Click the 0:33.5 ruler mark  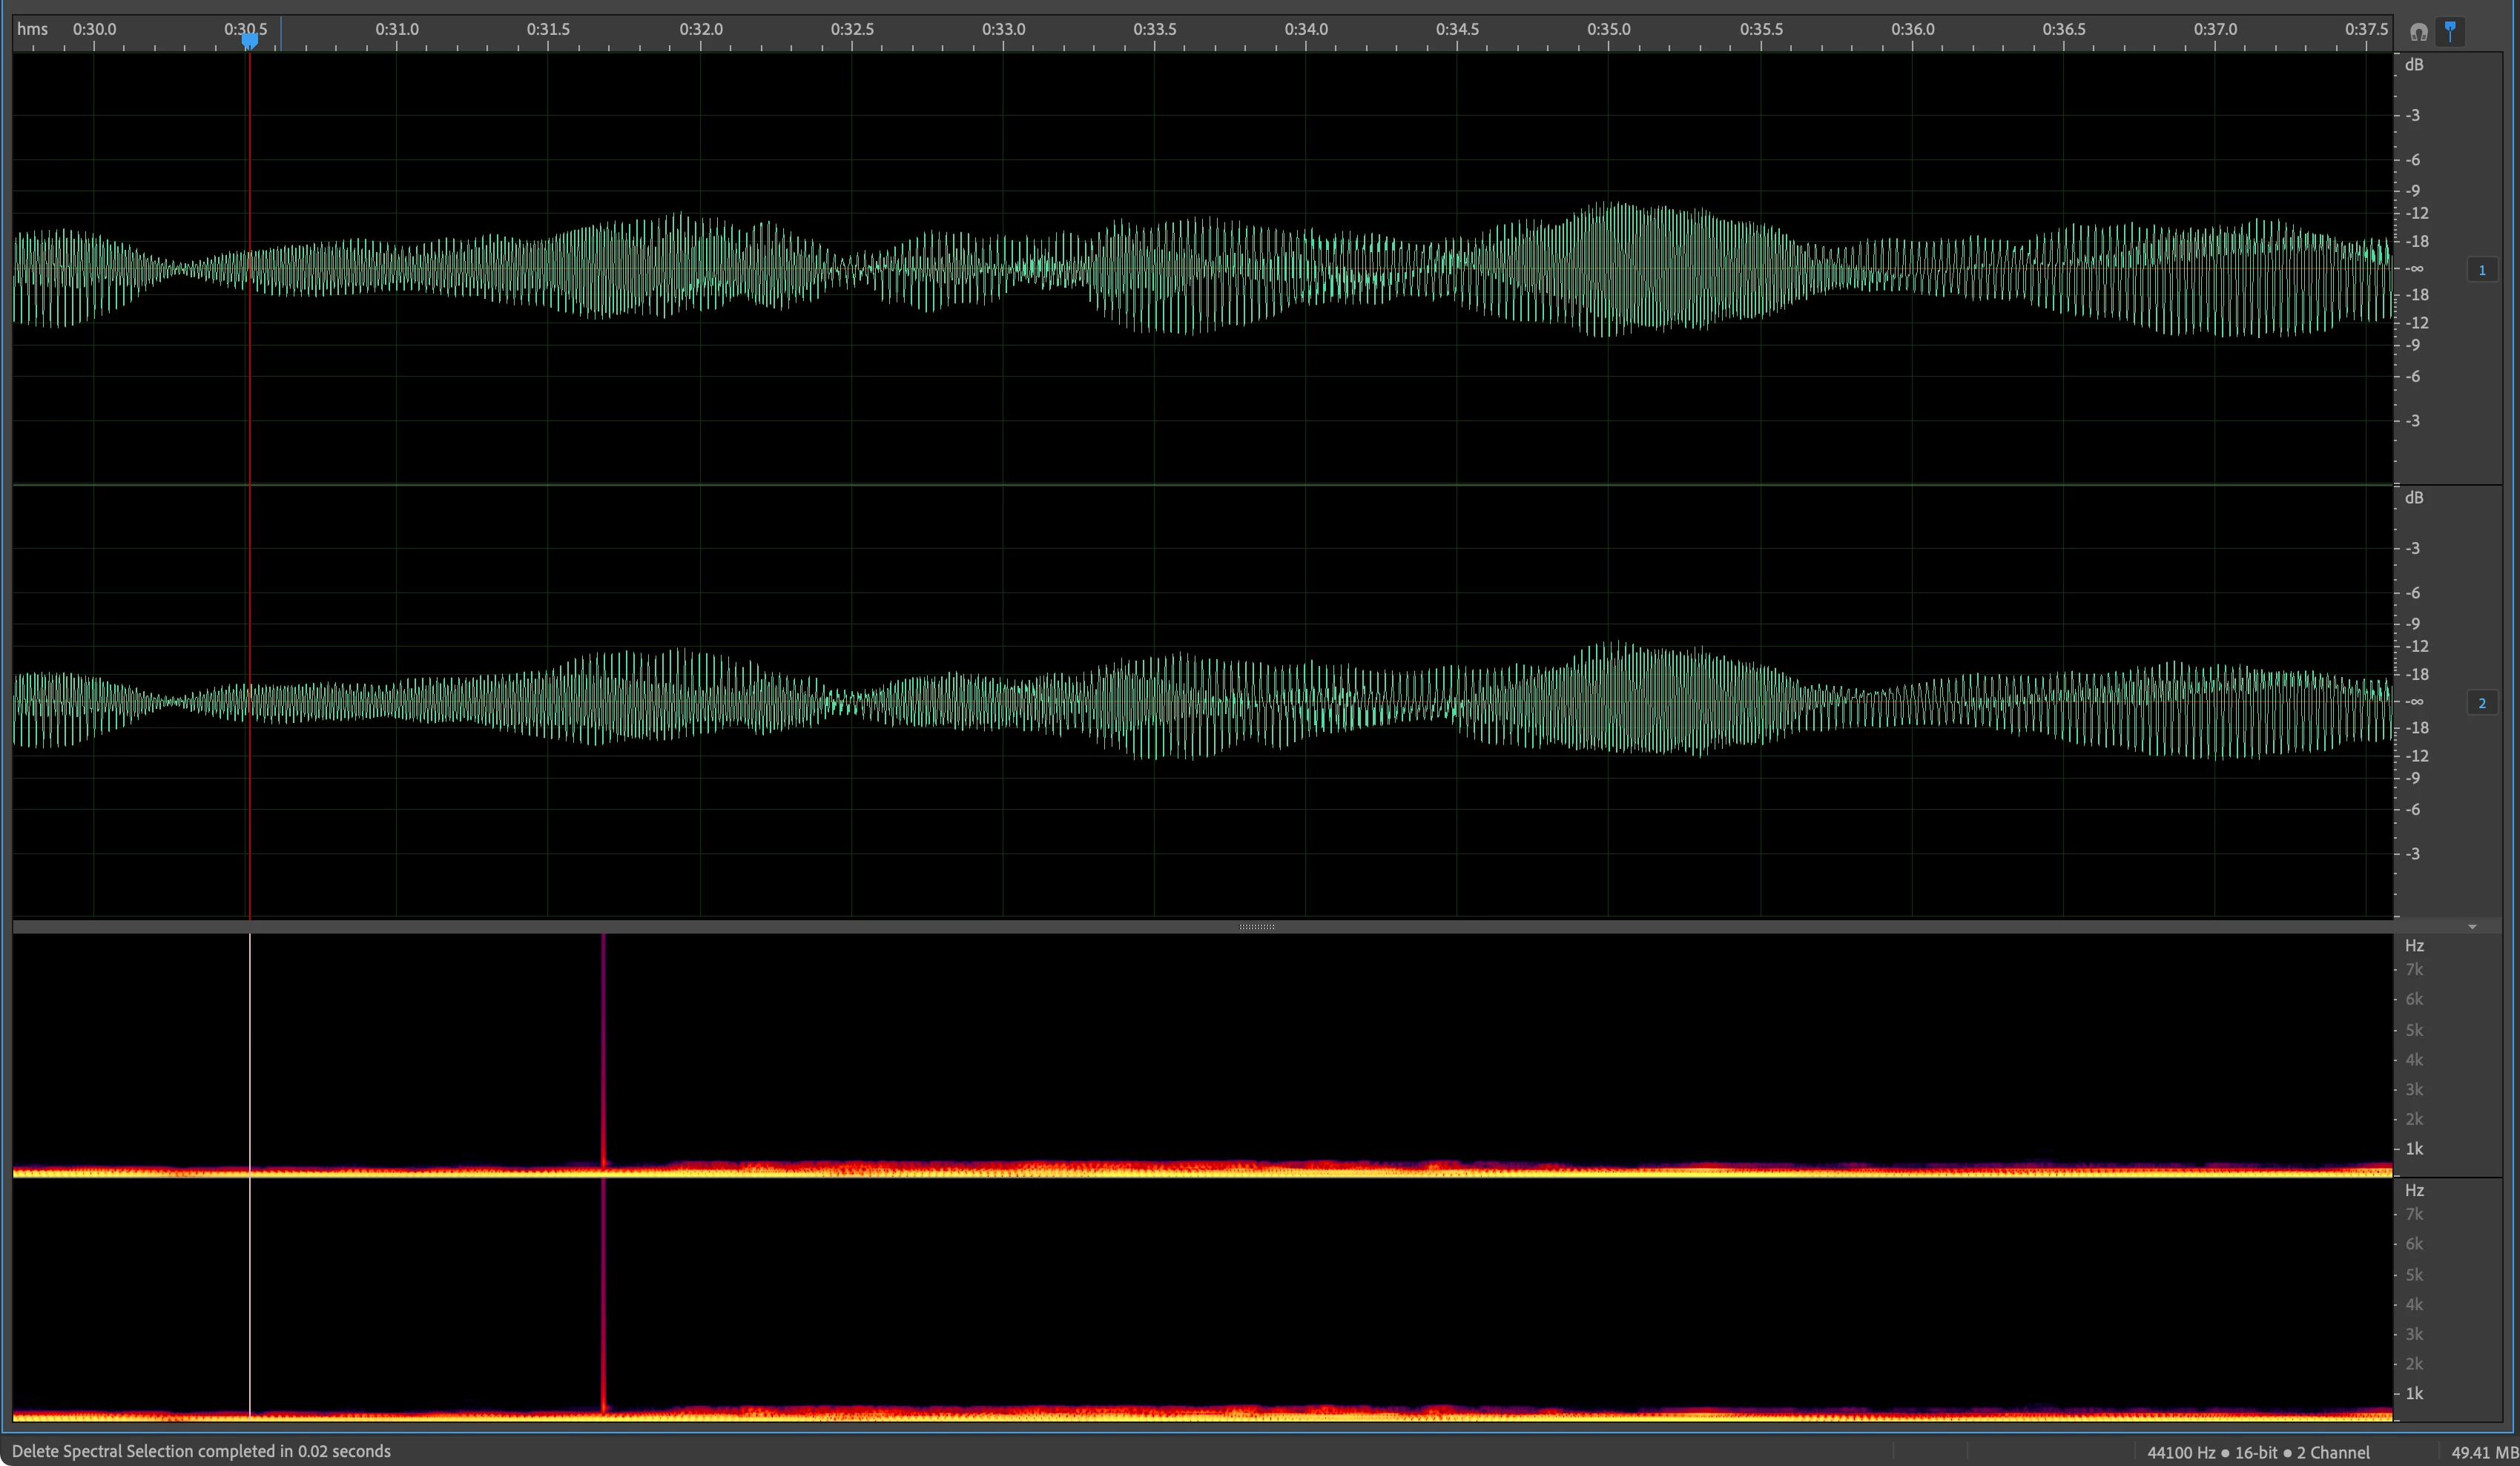coord(1155,29)
